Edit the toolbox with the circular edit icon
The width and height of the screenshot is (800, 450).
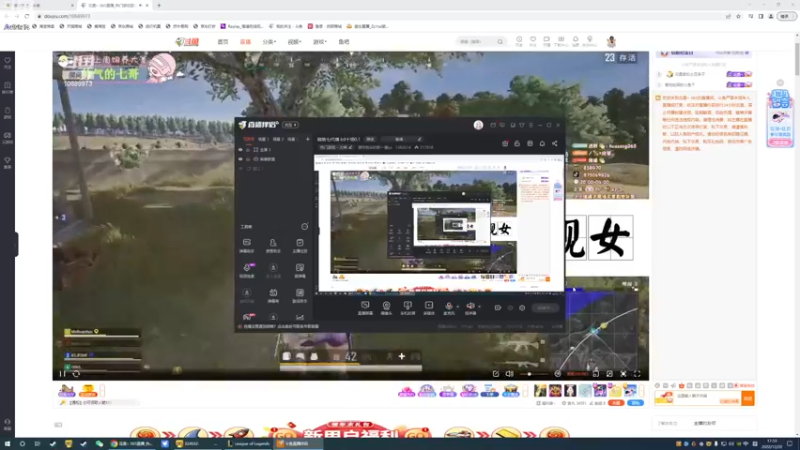pos(305,227)
